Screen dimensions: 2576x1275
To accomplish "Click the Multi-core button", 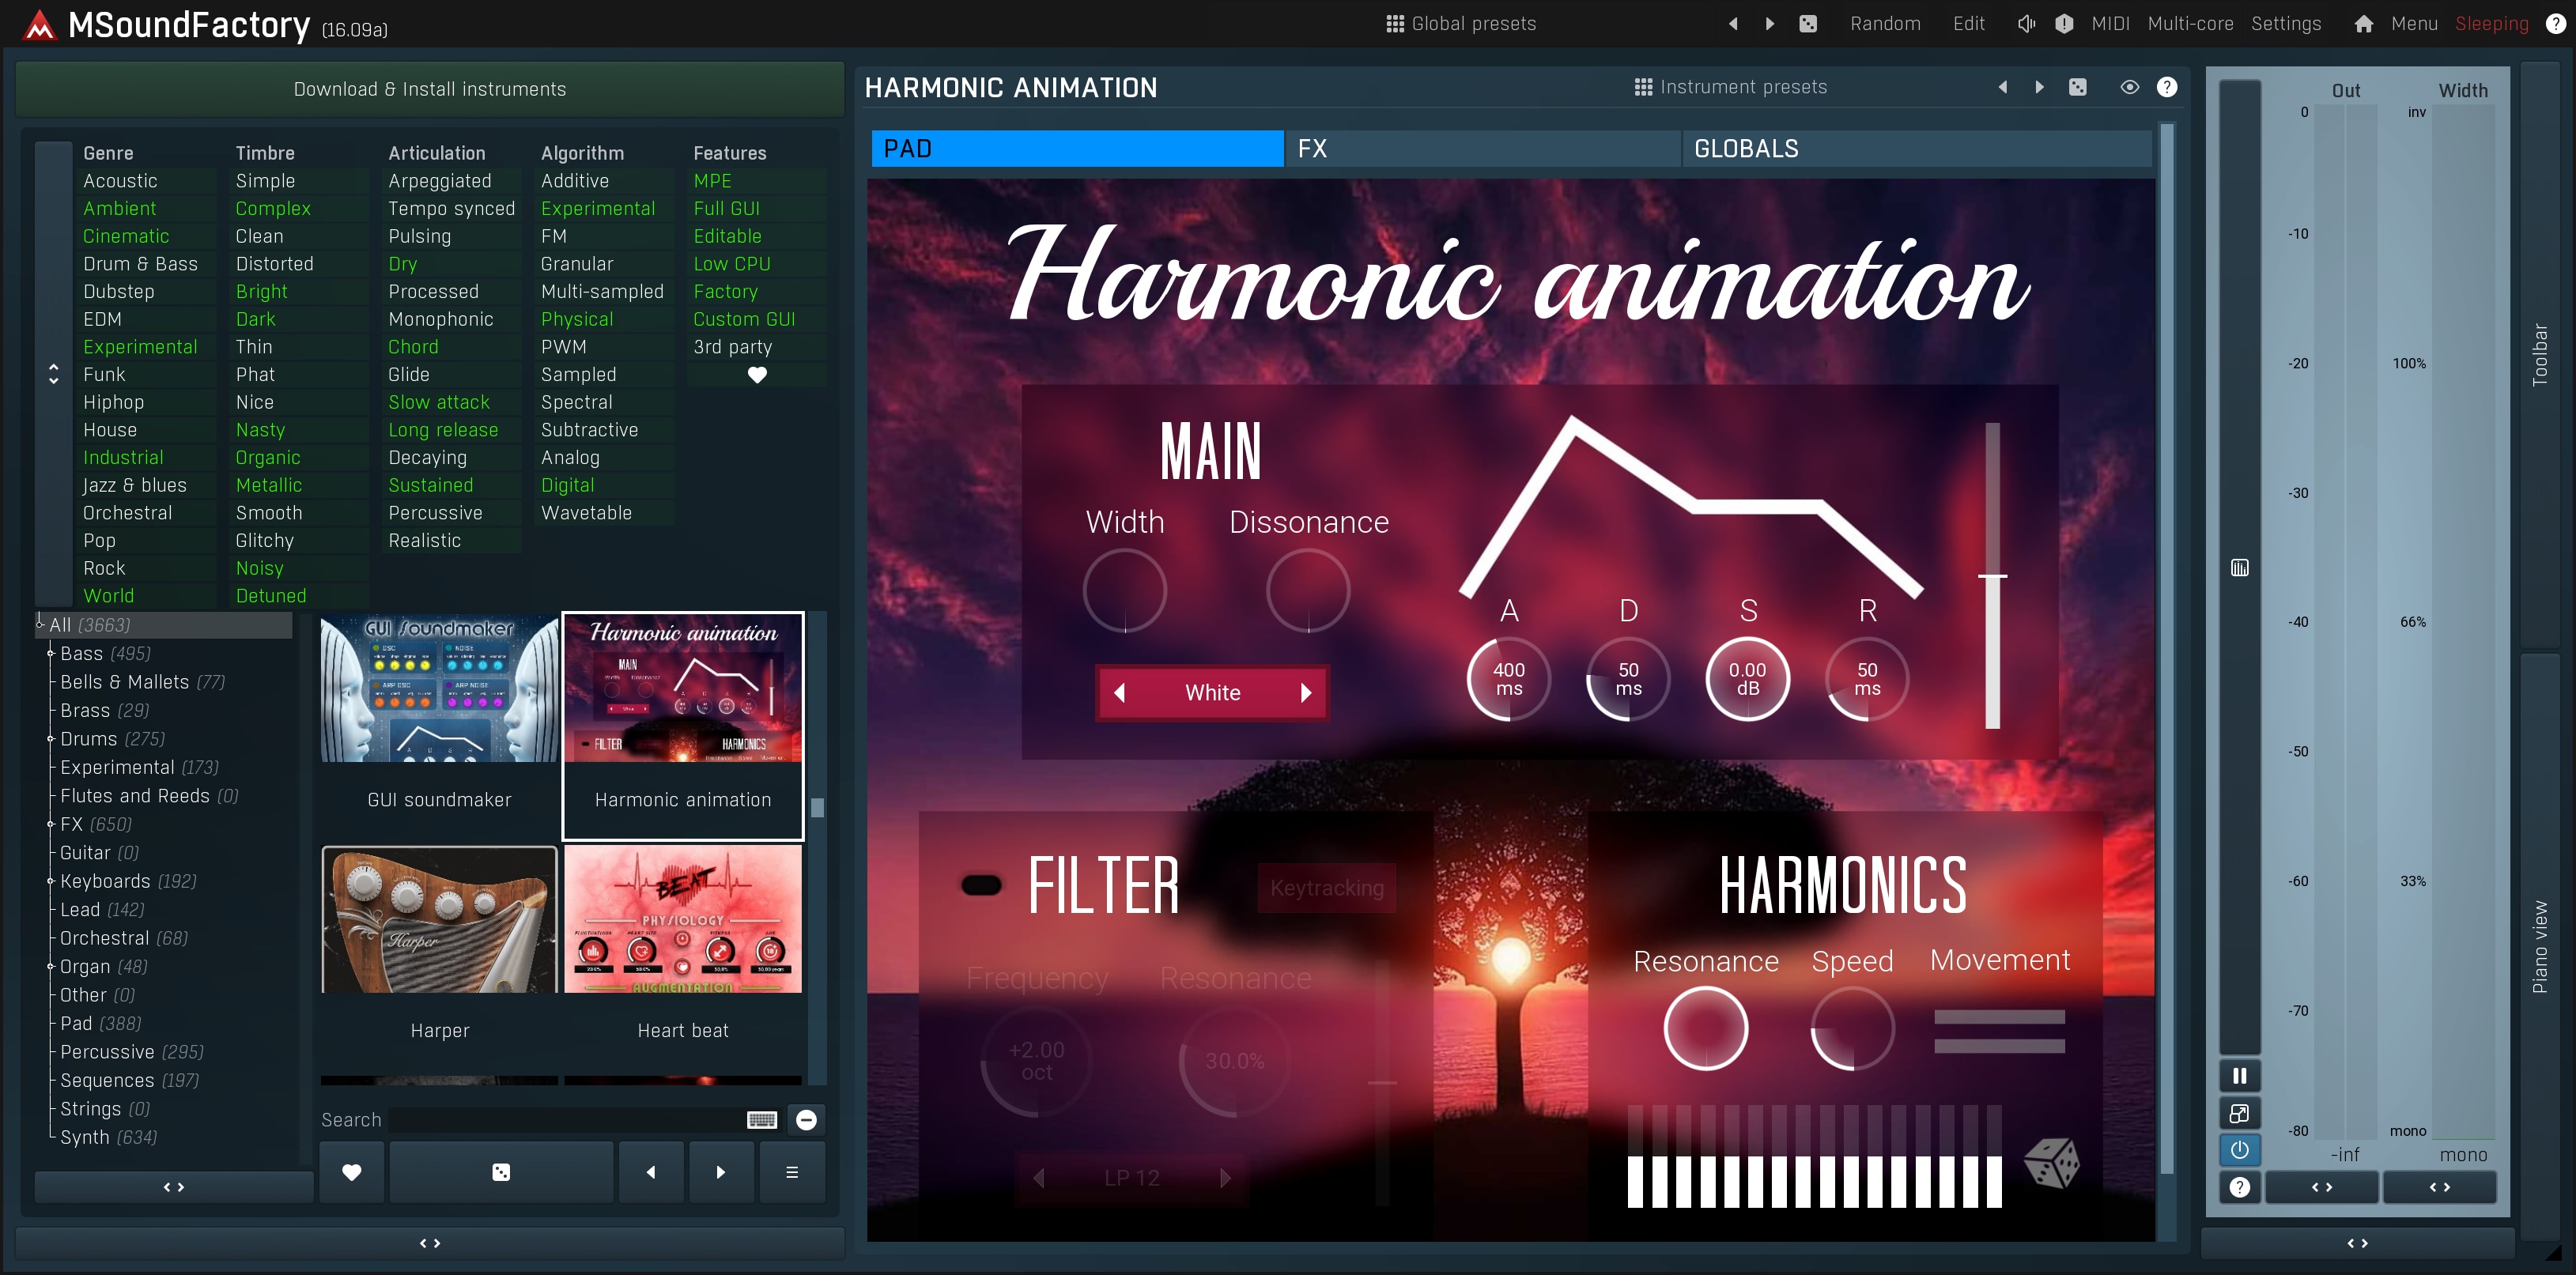I will pyautogui.click(x=2190, y=23).
